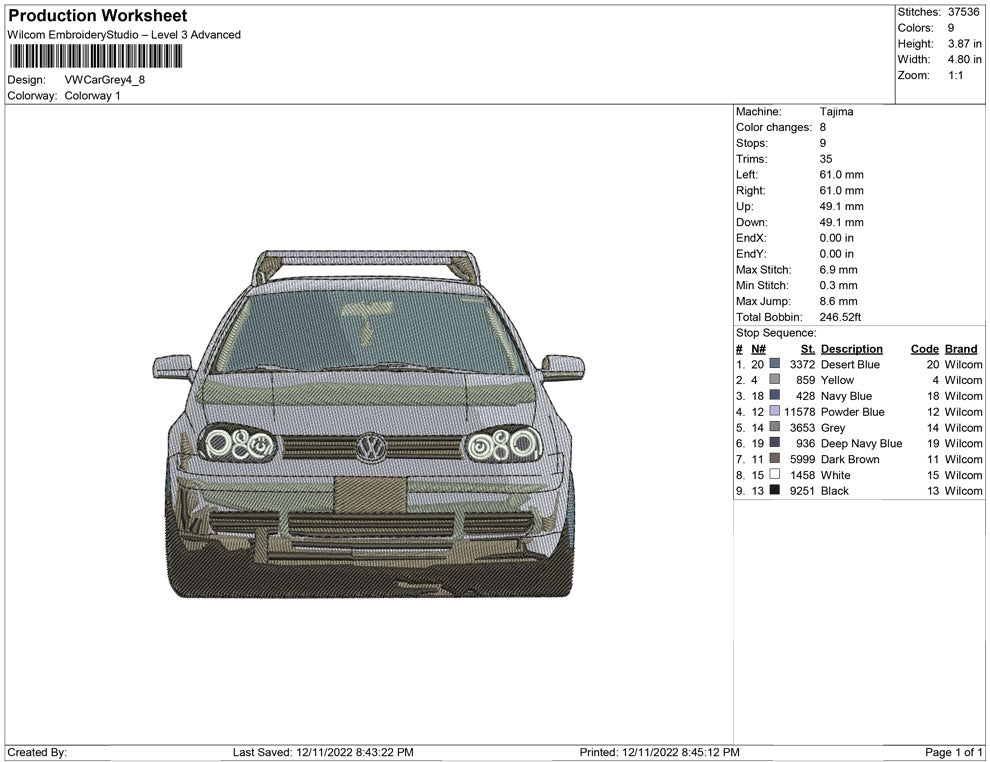Click the height value 3.87 in
Screen dimensions: 990x762
point(965,44)
